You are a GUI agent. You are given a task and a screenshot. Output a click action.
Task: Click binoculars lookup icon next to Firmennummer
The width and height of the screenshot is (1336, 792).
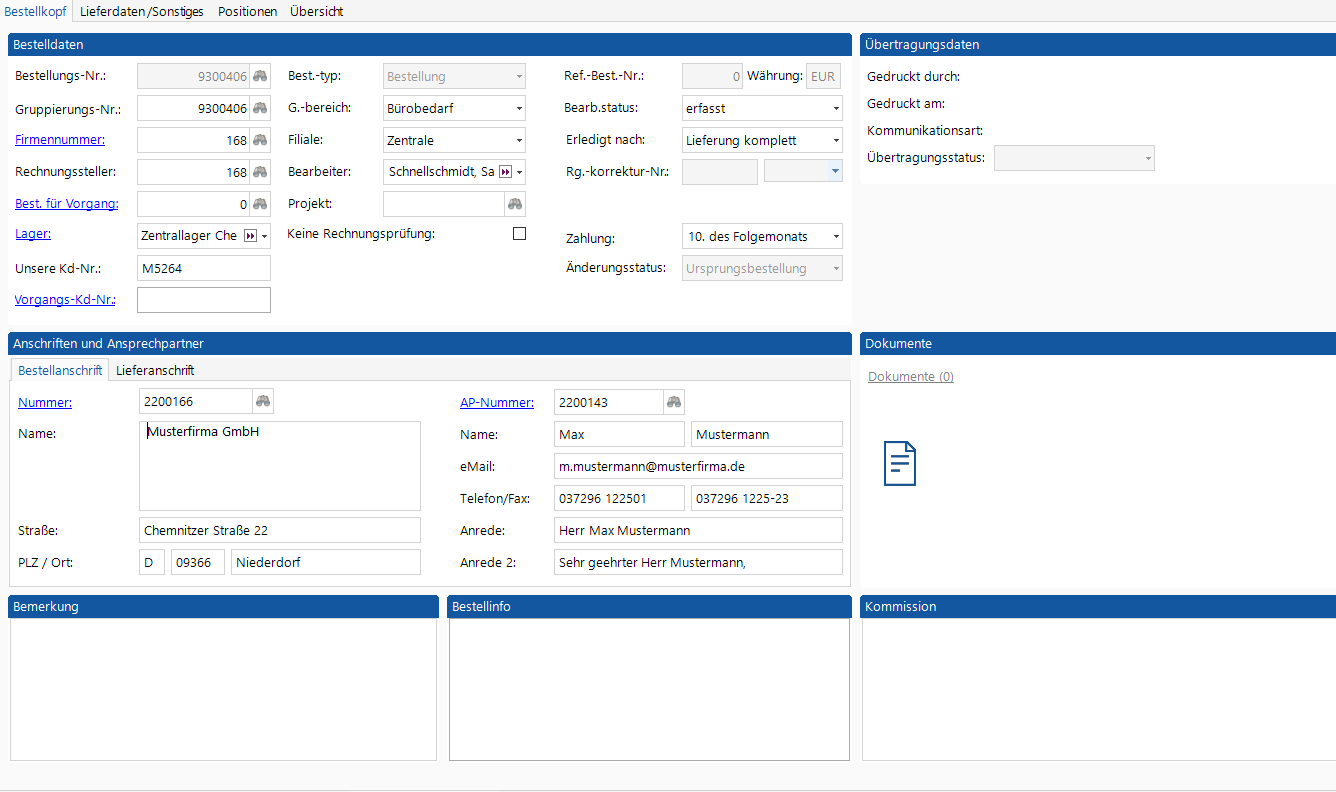coord(260,140)
